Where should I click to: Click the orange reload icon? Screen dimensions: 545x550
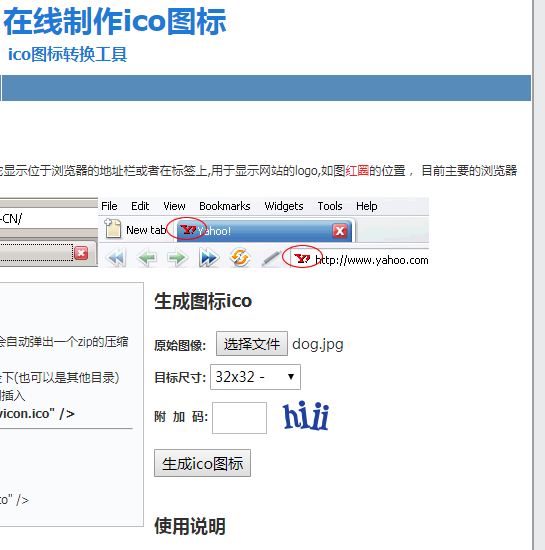click(240, 257)
